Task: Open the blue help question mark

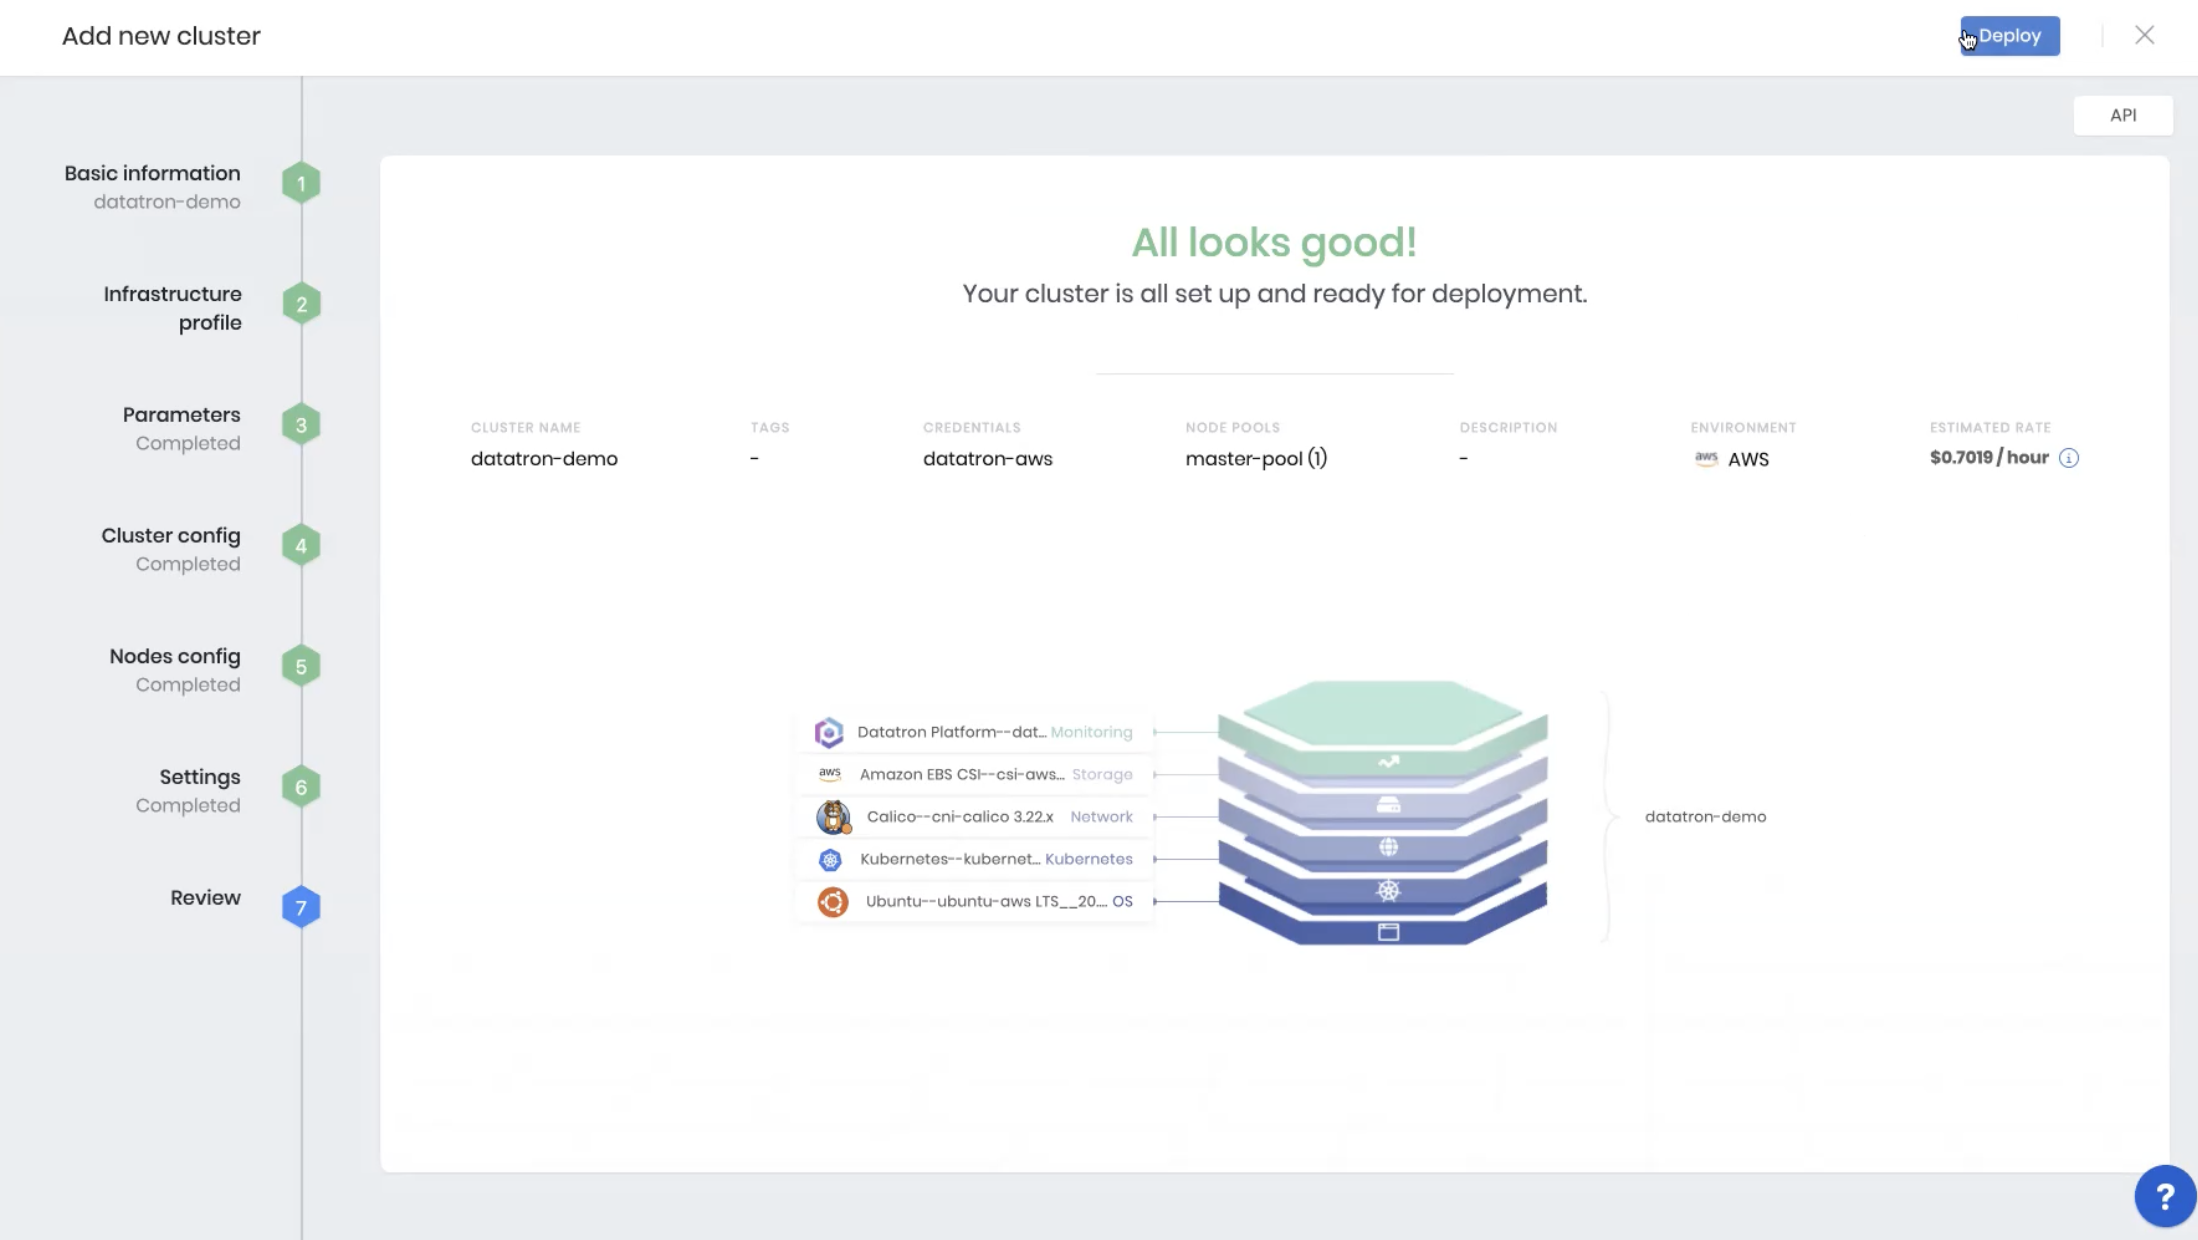Action: [2164, 1195]
